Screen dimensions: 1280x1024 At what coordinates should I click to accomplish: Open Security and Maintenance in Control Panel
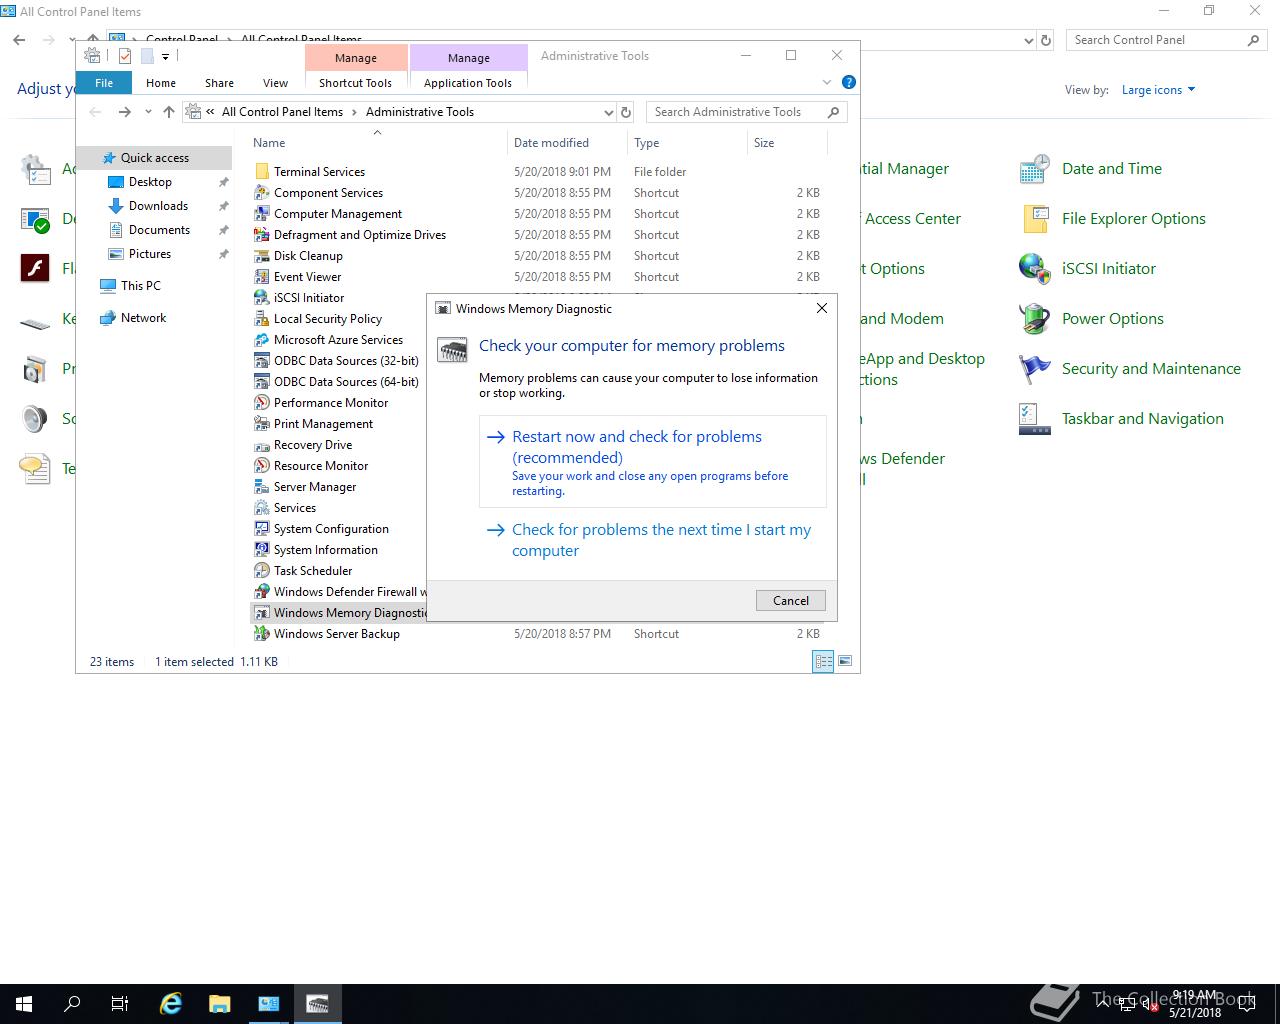1151,369
